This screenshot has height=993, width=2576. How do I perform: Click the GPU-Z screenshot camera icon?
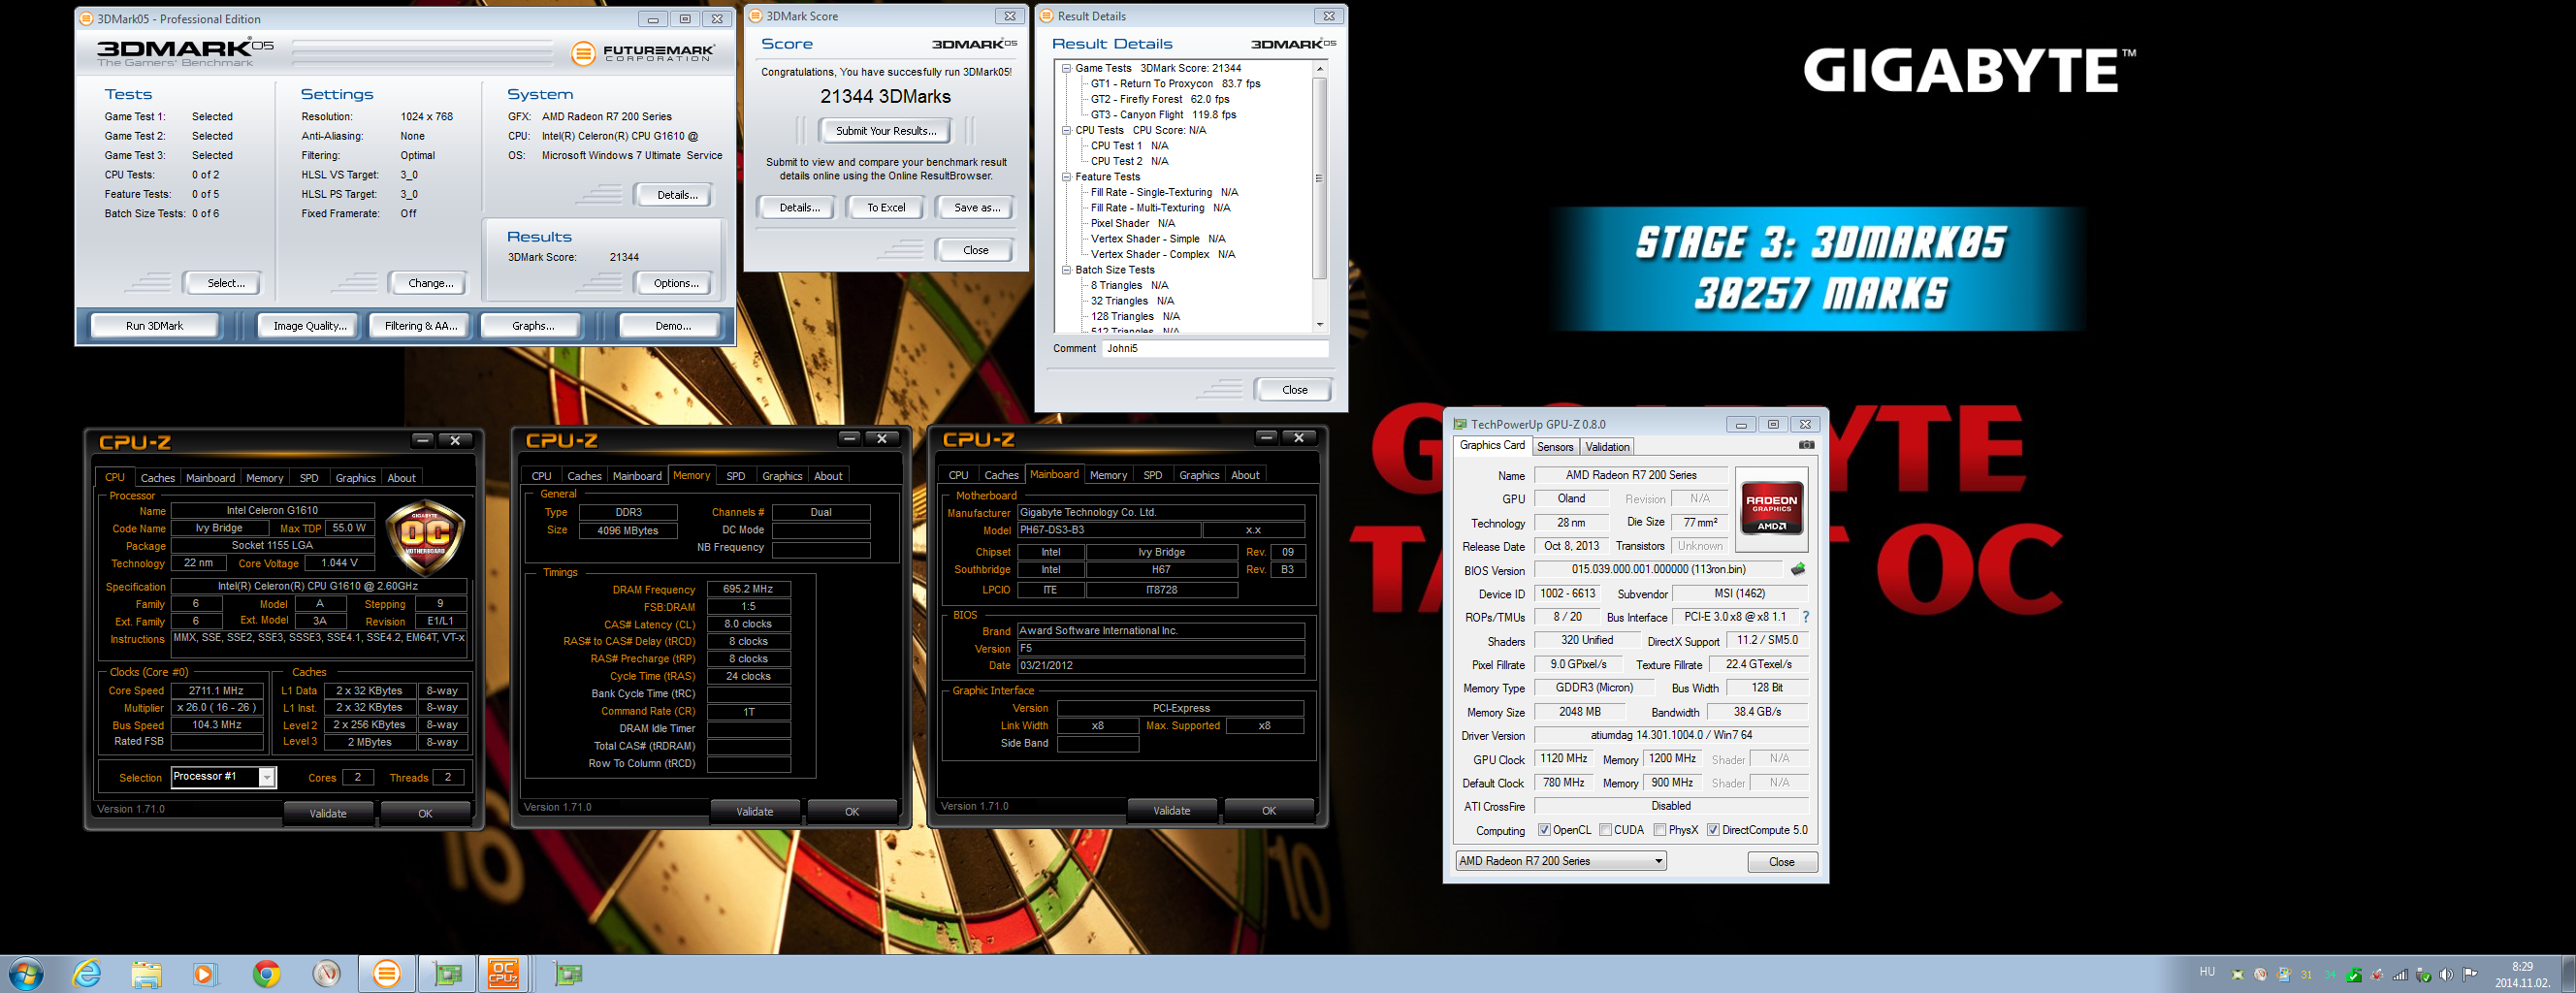(1806, 445)
